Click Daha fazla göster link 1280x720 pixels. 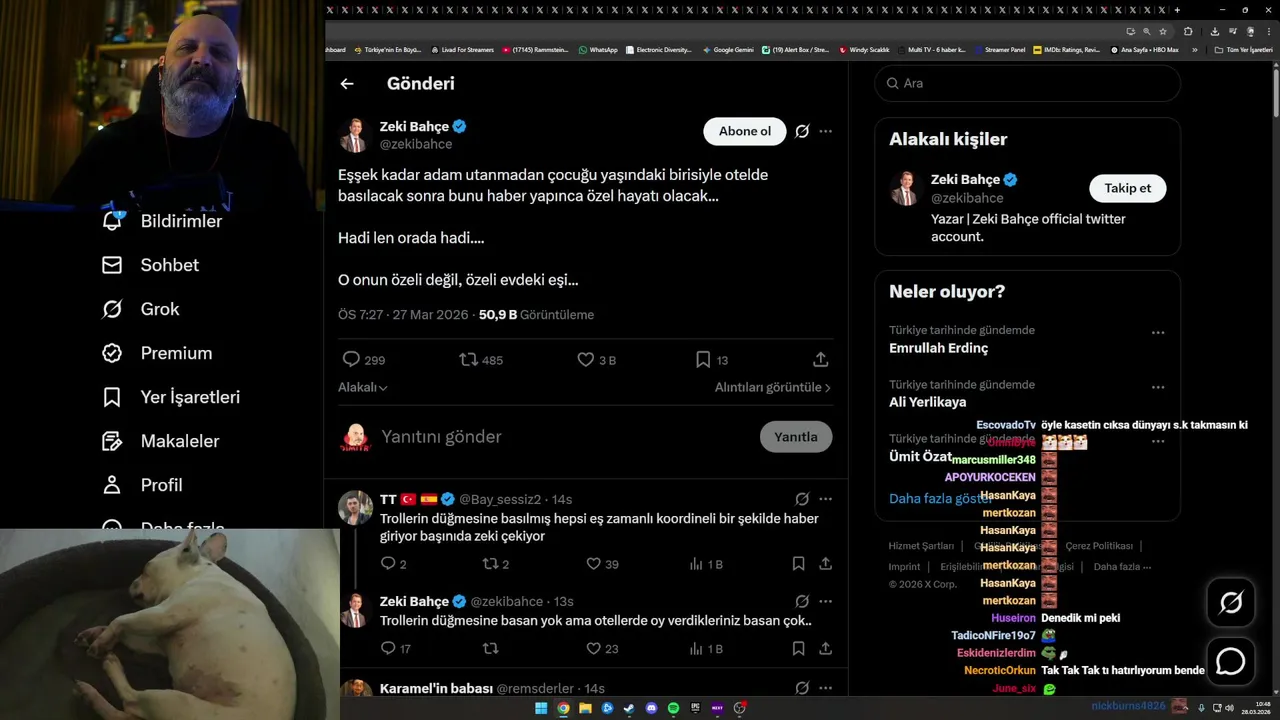940,498
